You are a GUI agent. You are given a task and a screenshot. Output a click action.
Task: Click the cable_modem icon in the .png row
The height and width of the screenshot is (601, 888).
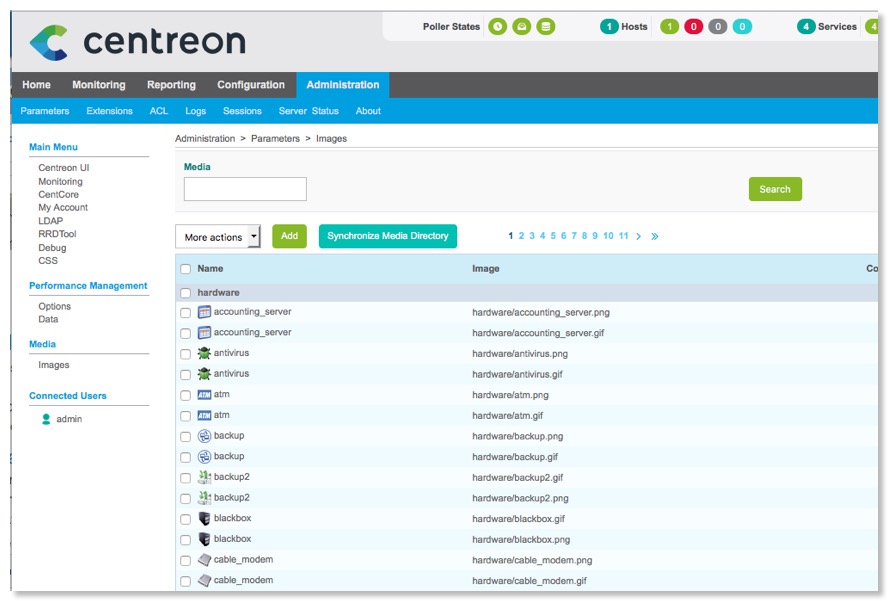(x=204, y=560)
